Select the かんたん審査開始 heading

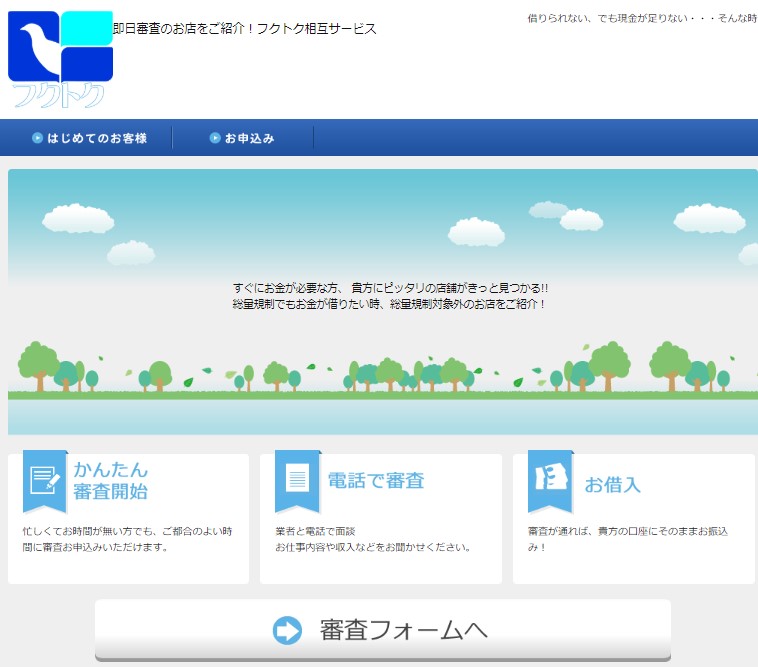point(110,480)
